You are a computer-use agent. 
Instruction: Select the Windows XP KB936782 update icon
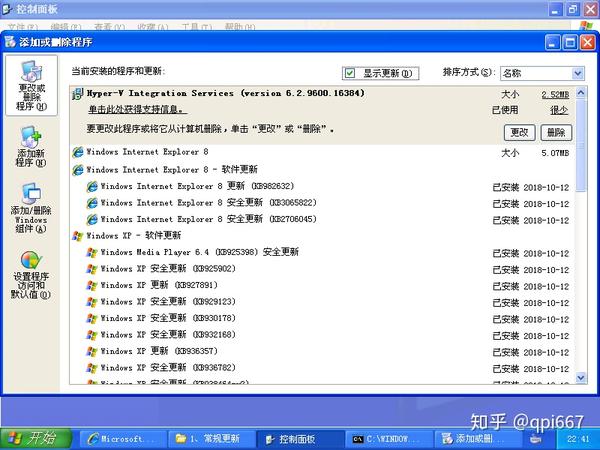[92, 368]
